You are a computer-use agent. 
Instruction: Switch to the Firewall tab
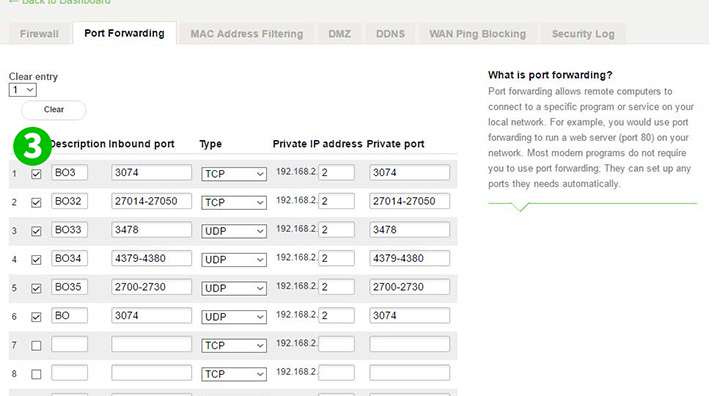39,34
